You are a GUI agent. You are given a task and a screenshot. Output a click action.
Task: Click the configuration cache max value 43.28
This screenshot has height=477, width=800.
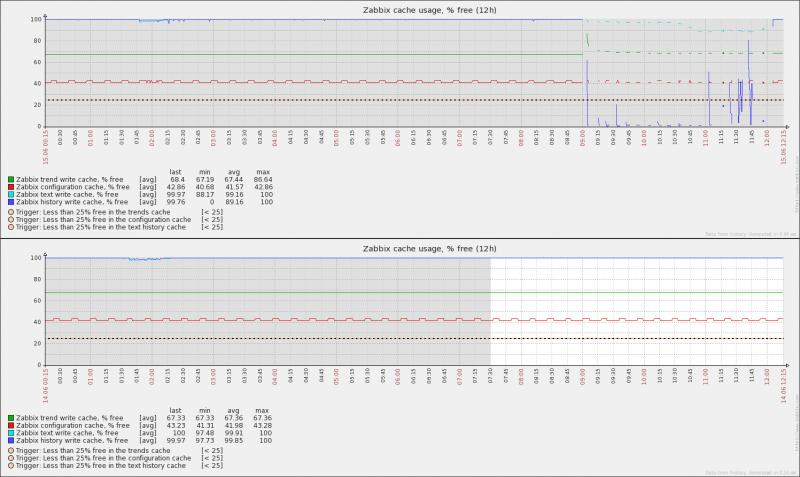point(262,425)
